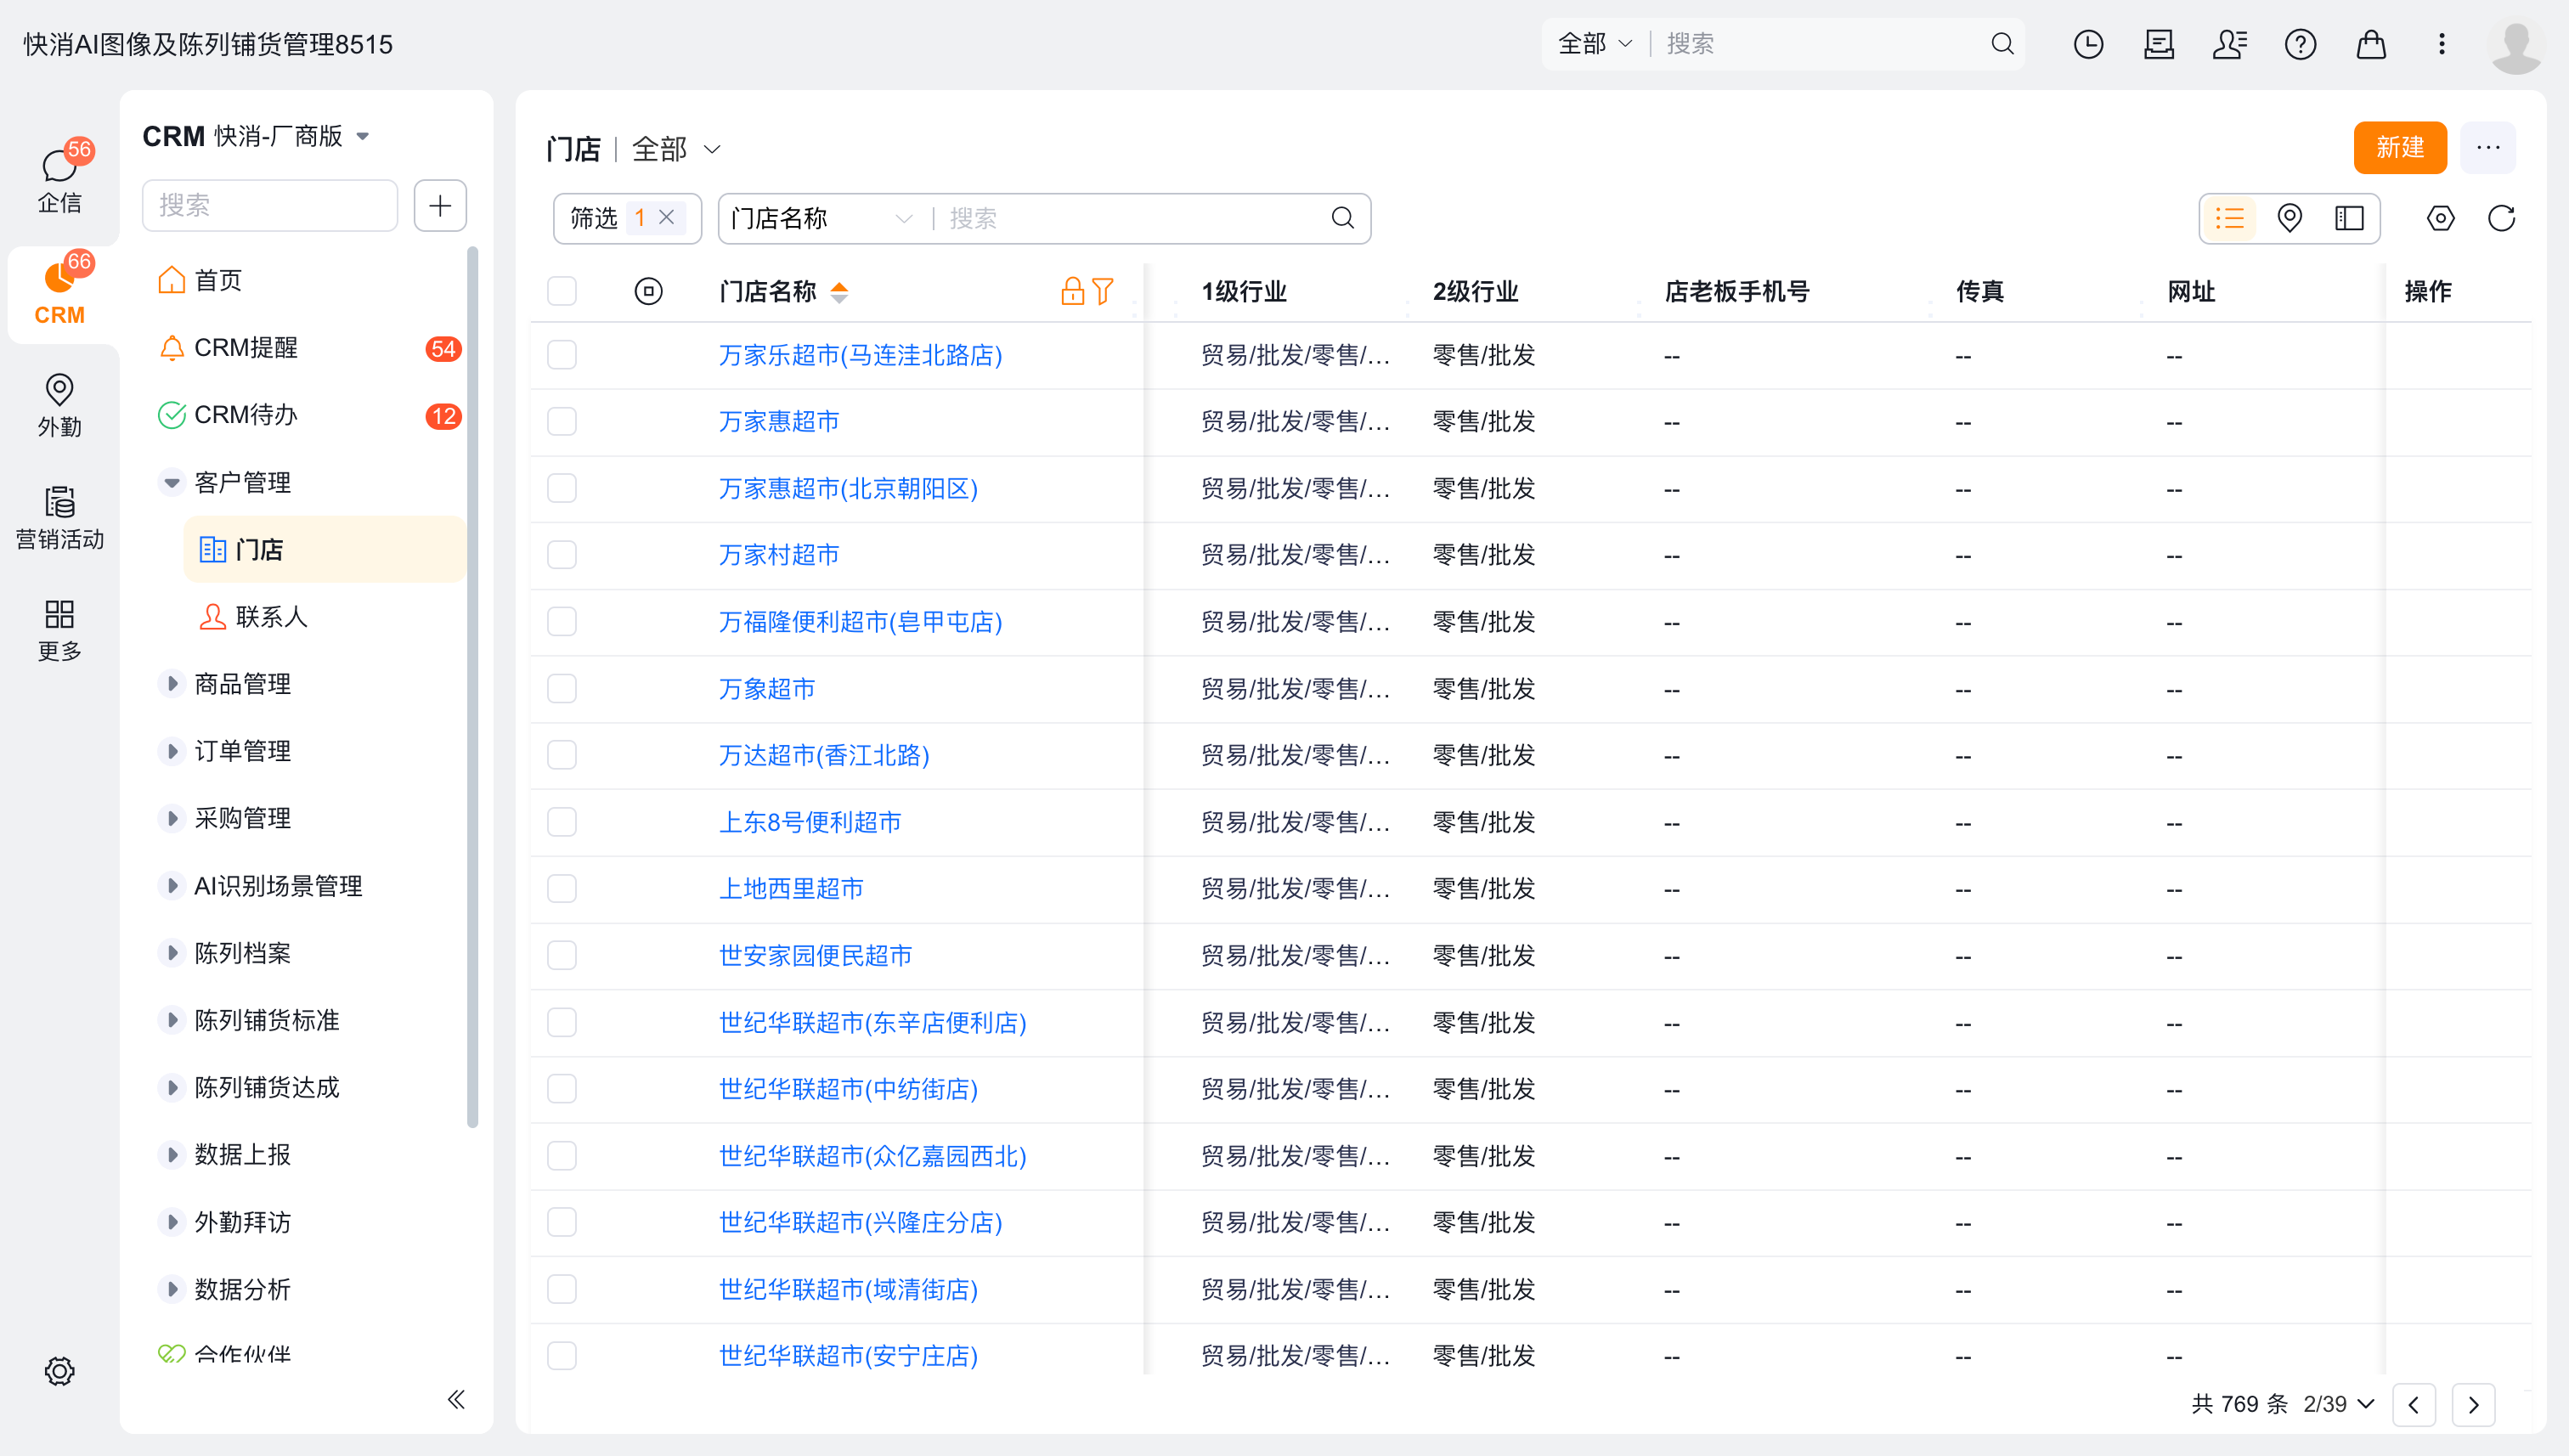Go to next page of results
This screenshot has height=1456, width=2569.
(x=2473, y=1404)
